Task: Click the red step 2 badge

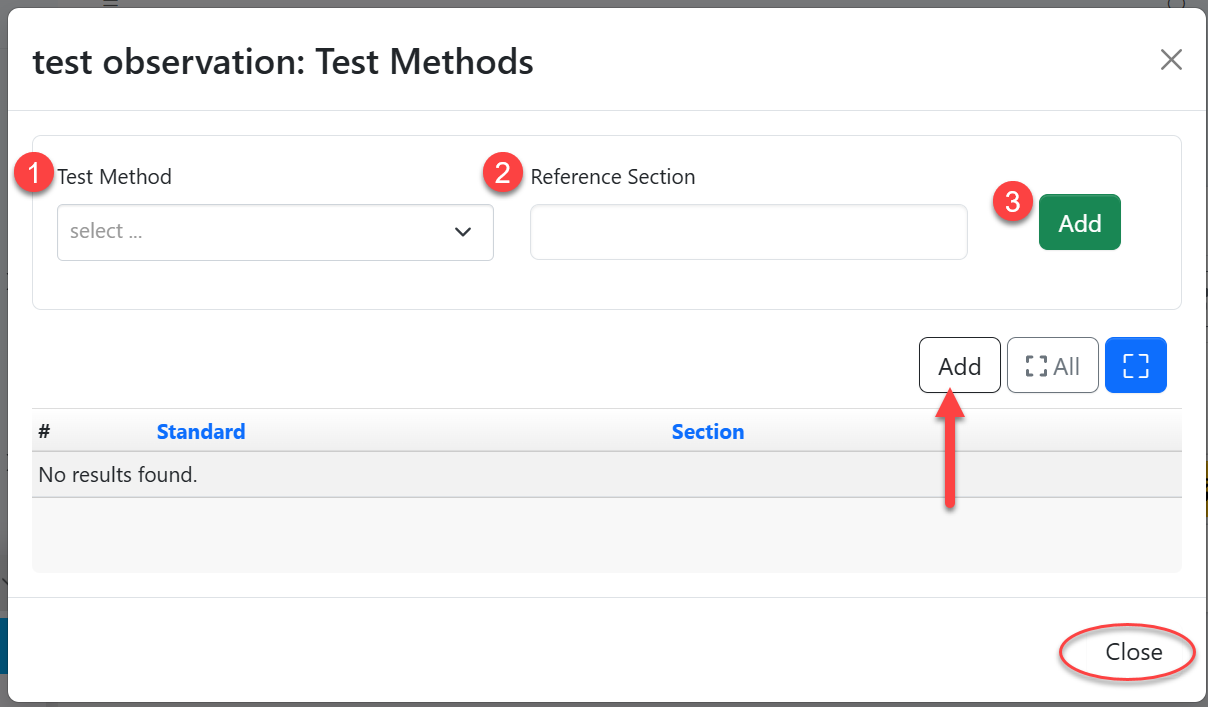Action: click(502, 174)
